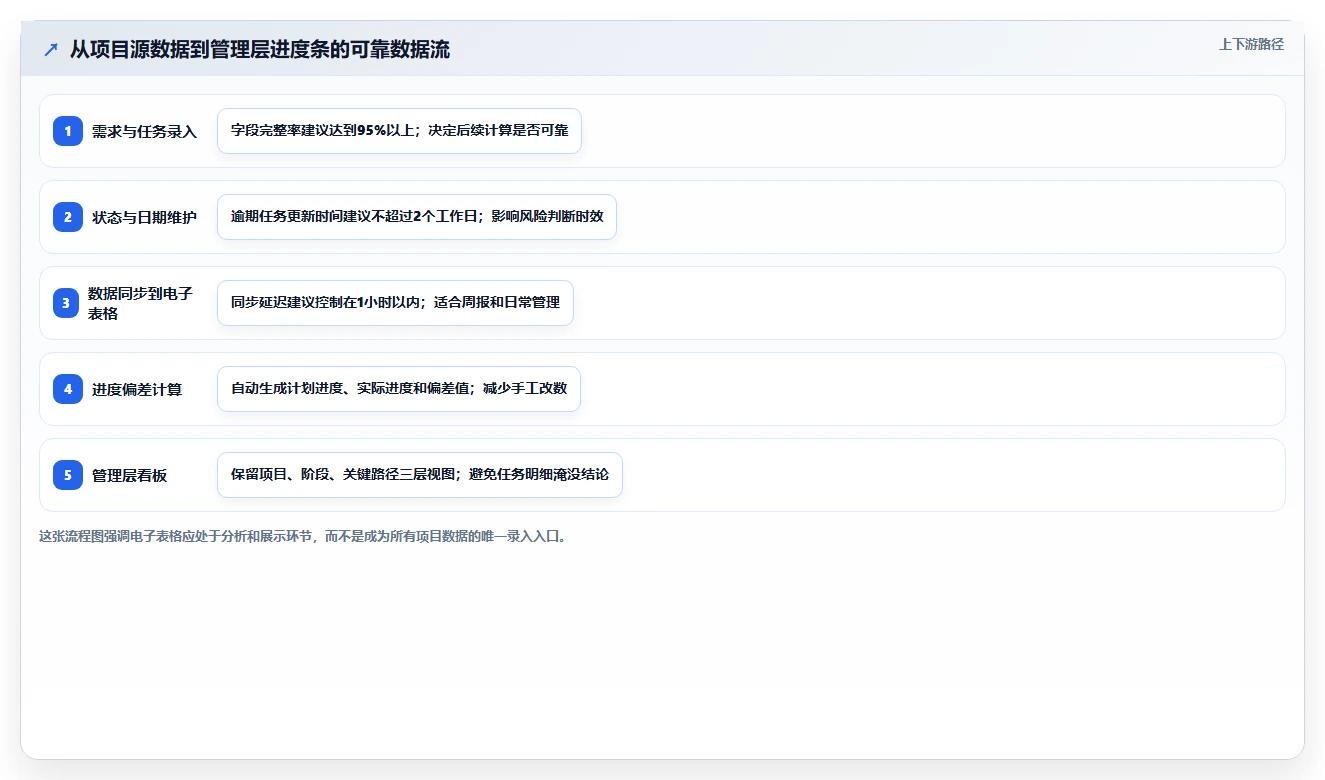Select the 管理层看板 step label
Screen dimensions: 1325x780
[x=129, y=475]
